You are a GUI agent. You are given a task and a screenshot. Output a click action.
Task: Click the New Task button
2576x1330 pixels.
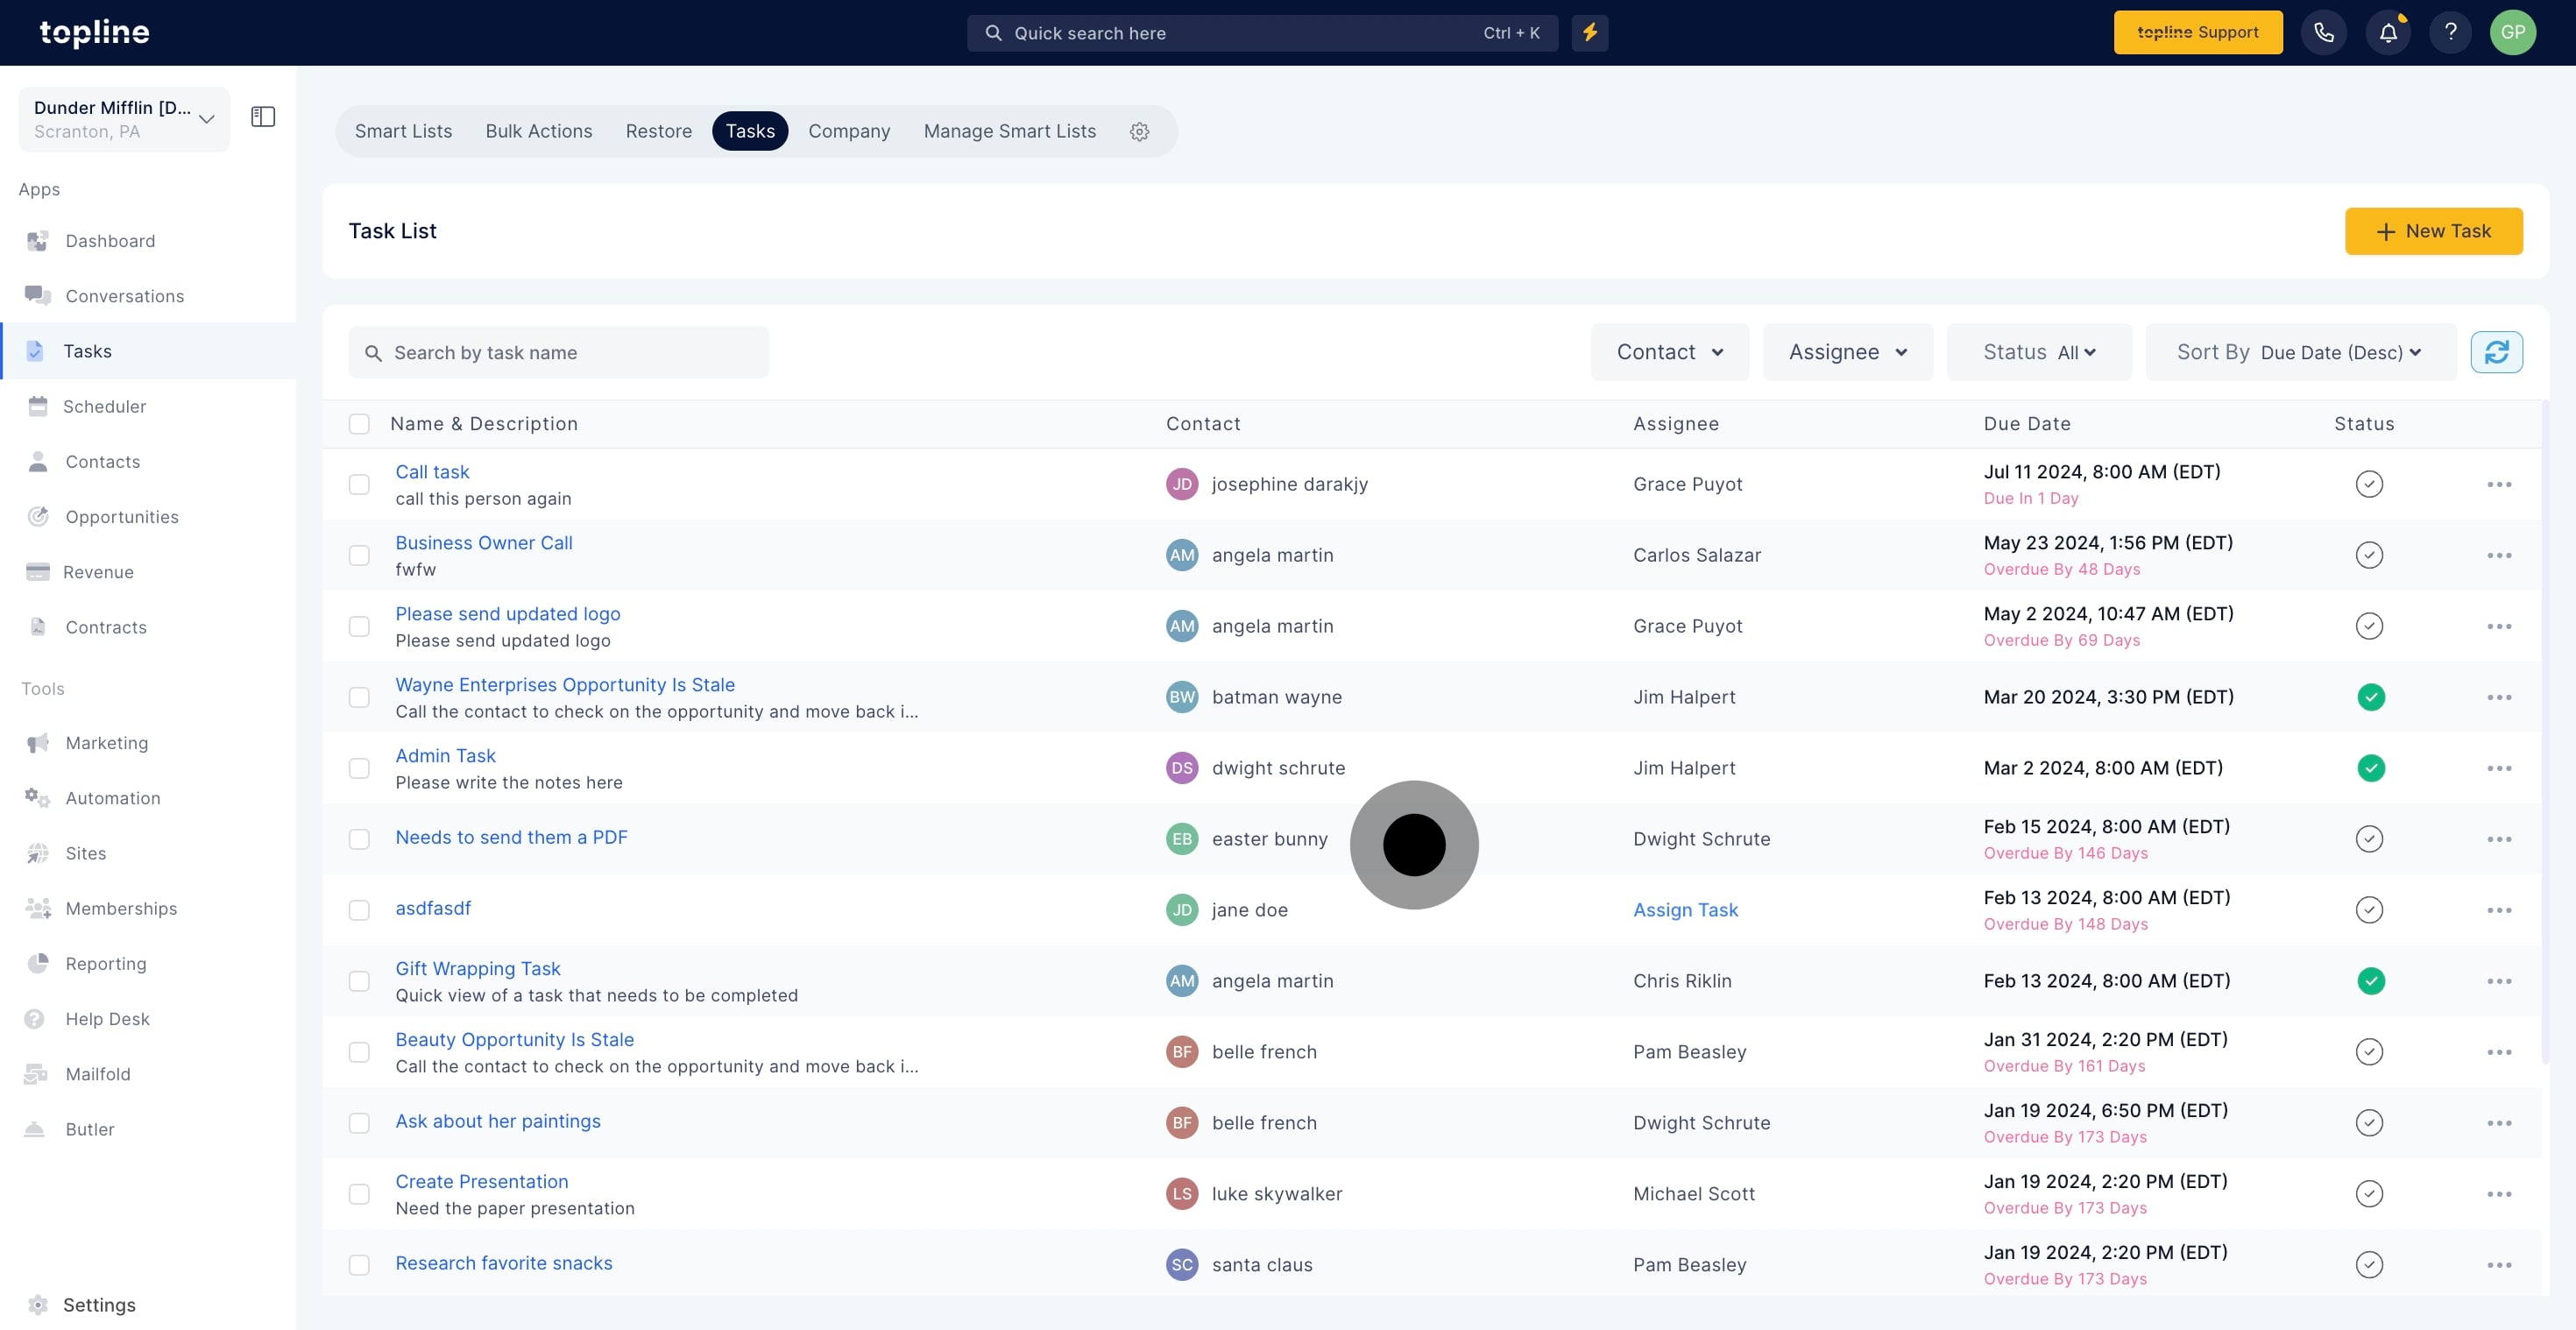[2433, 231]
